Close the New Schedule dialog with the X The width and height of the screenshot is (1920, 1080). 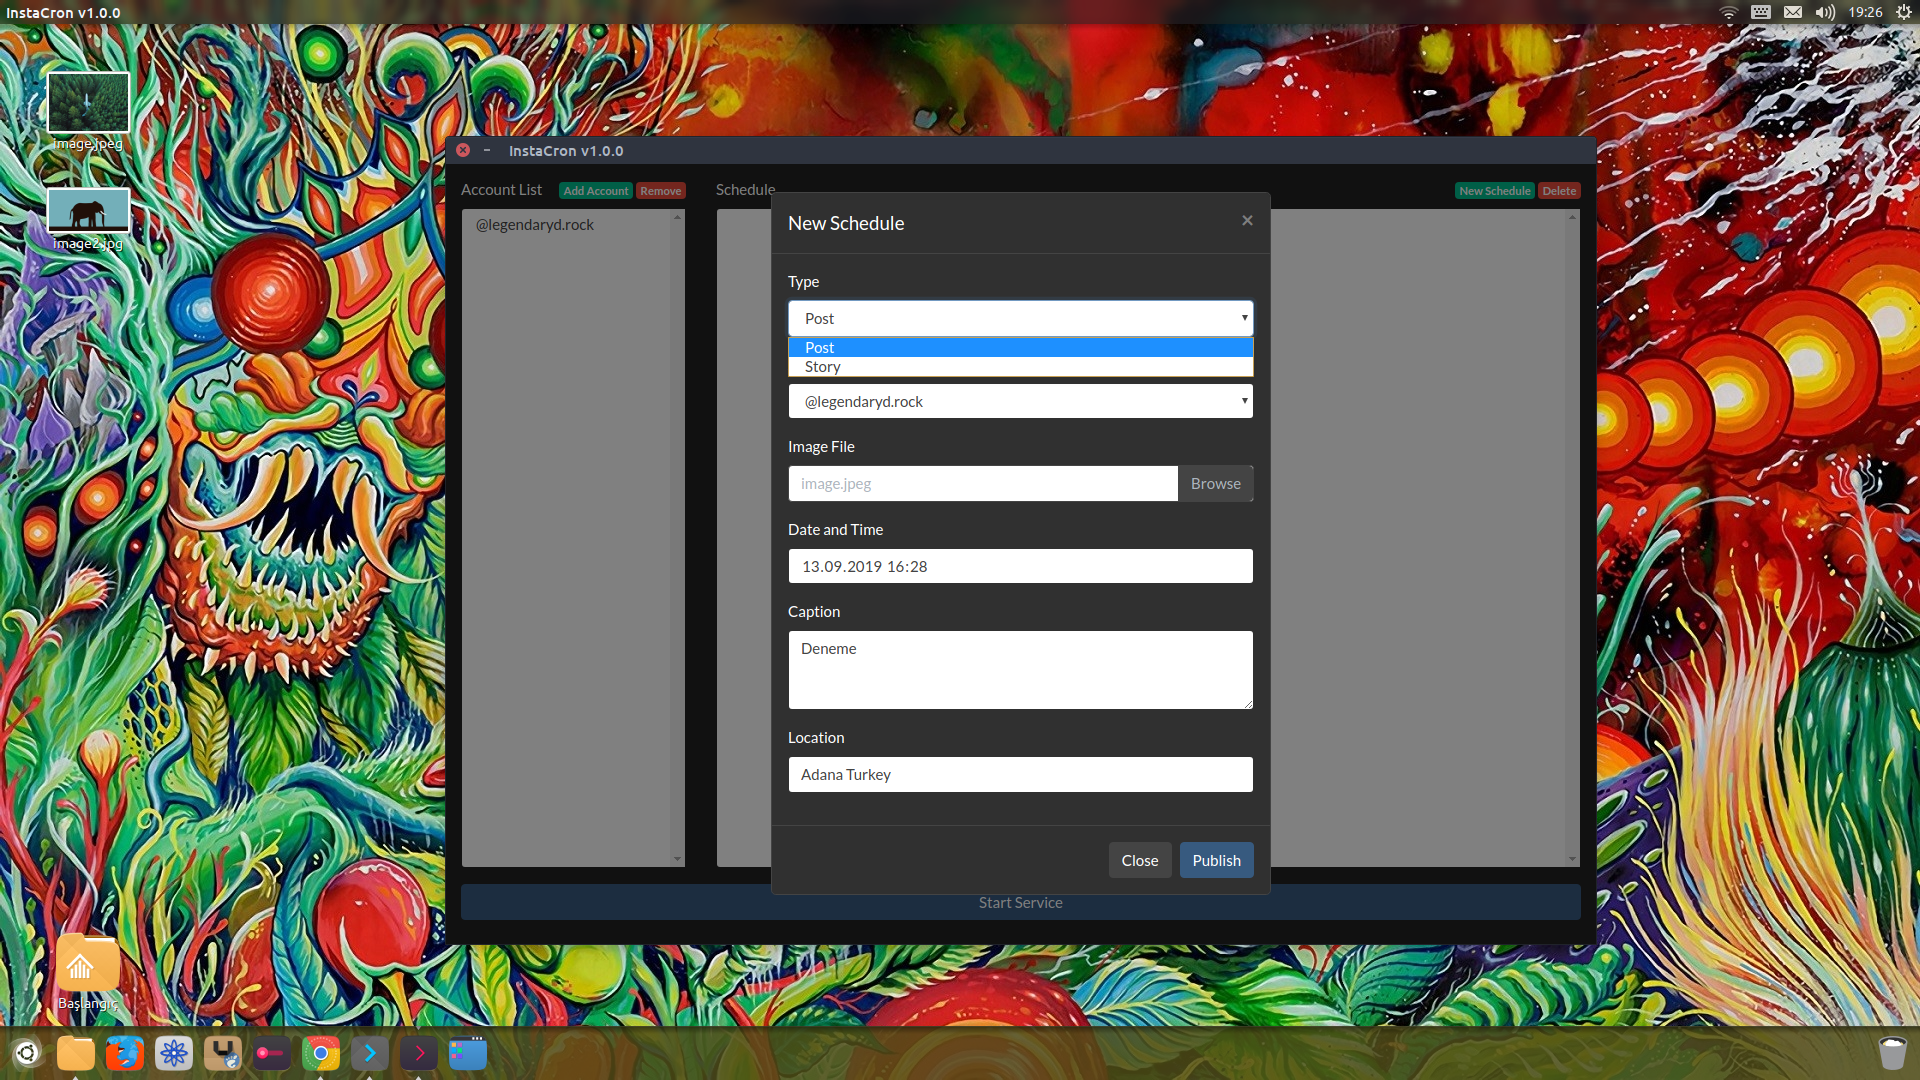pyautogui.click(x=1247, y=220)
